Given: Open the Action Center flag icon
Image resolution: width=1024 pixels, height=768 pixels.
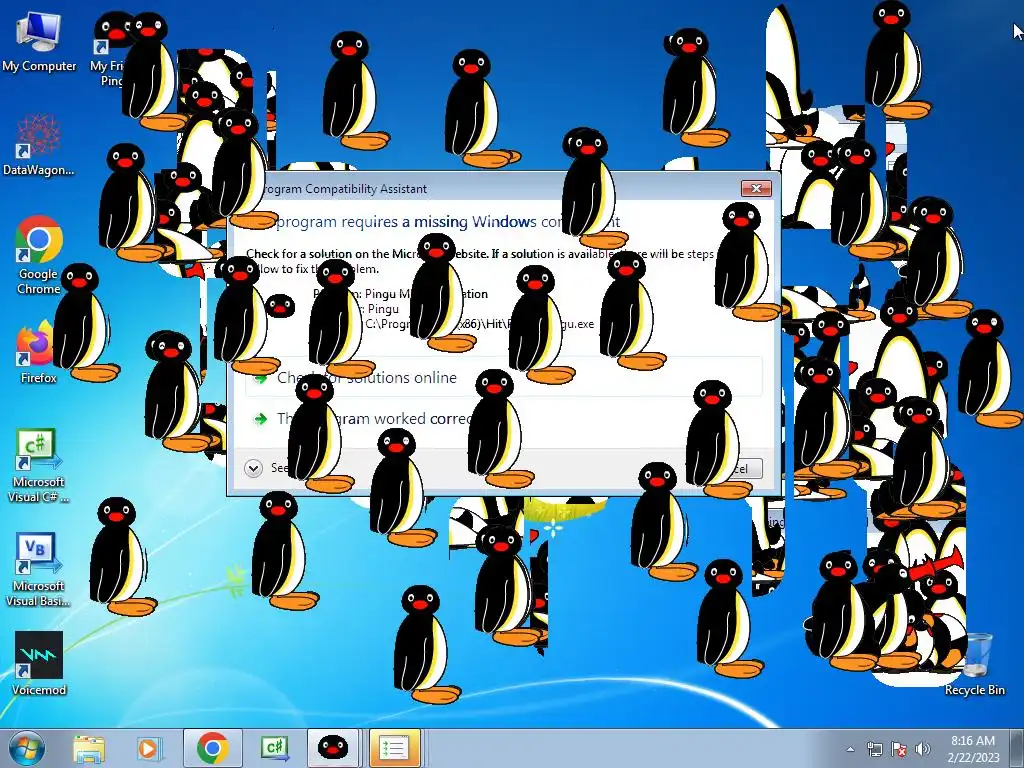Looking at the screenshot, I should 899,749.
